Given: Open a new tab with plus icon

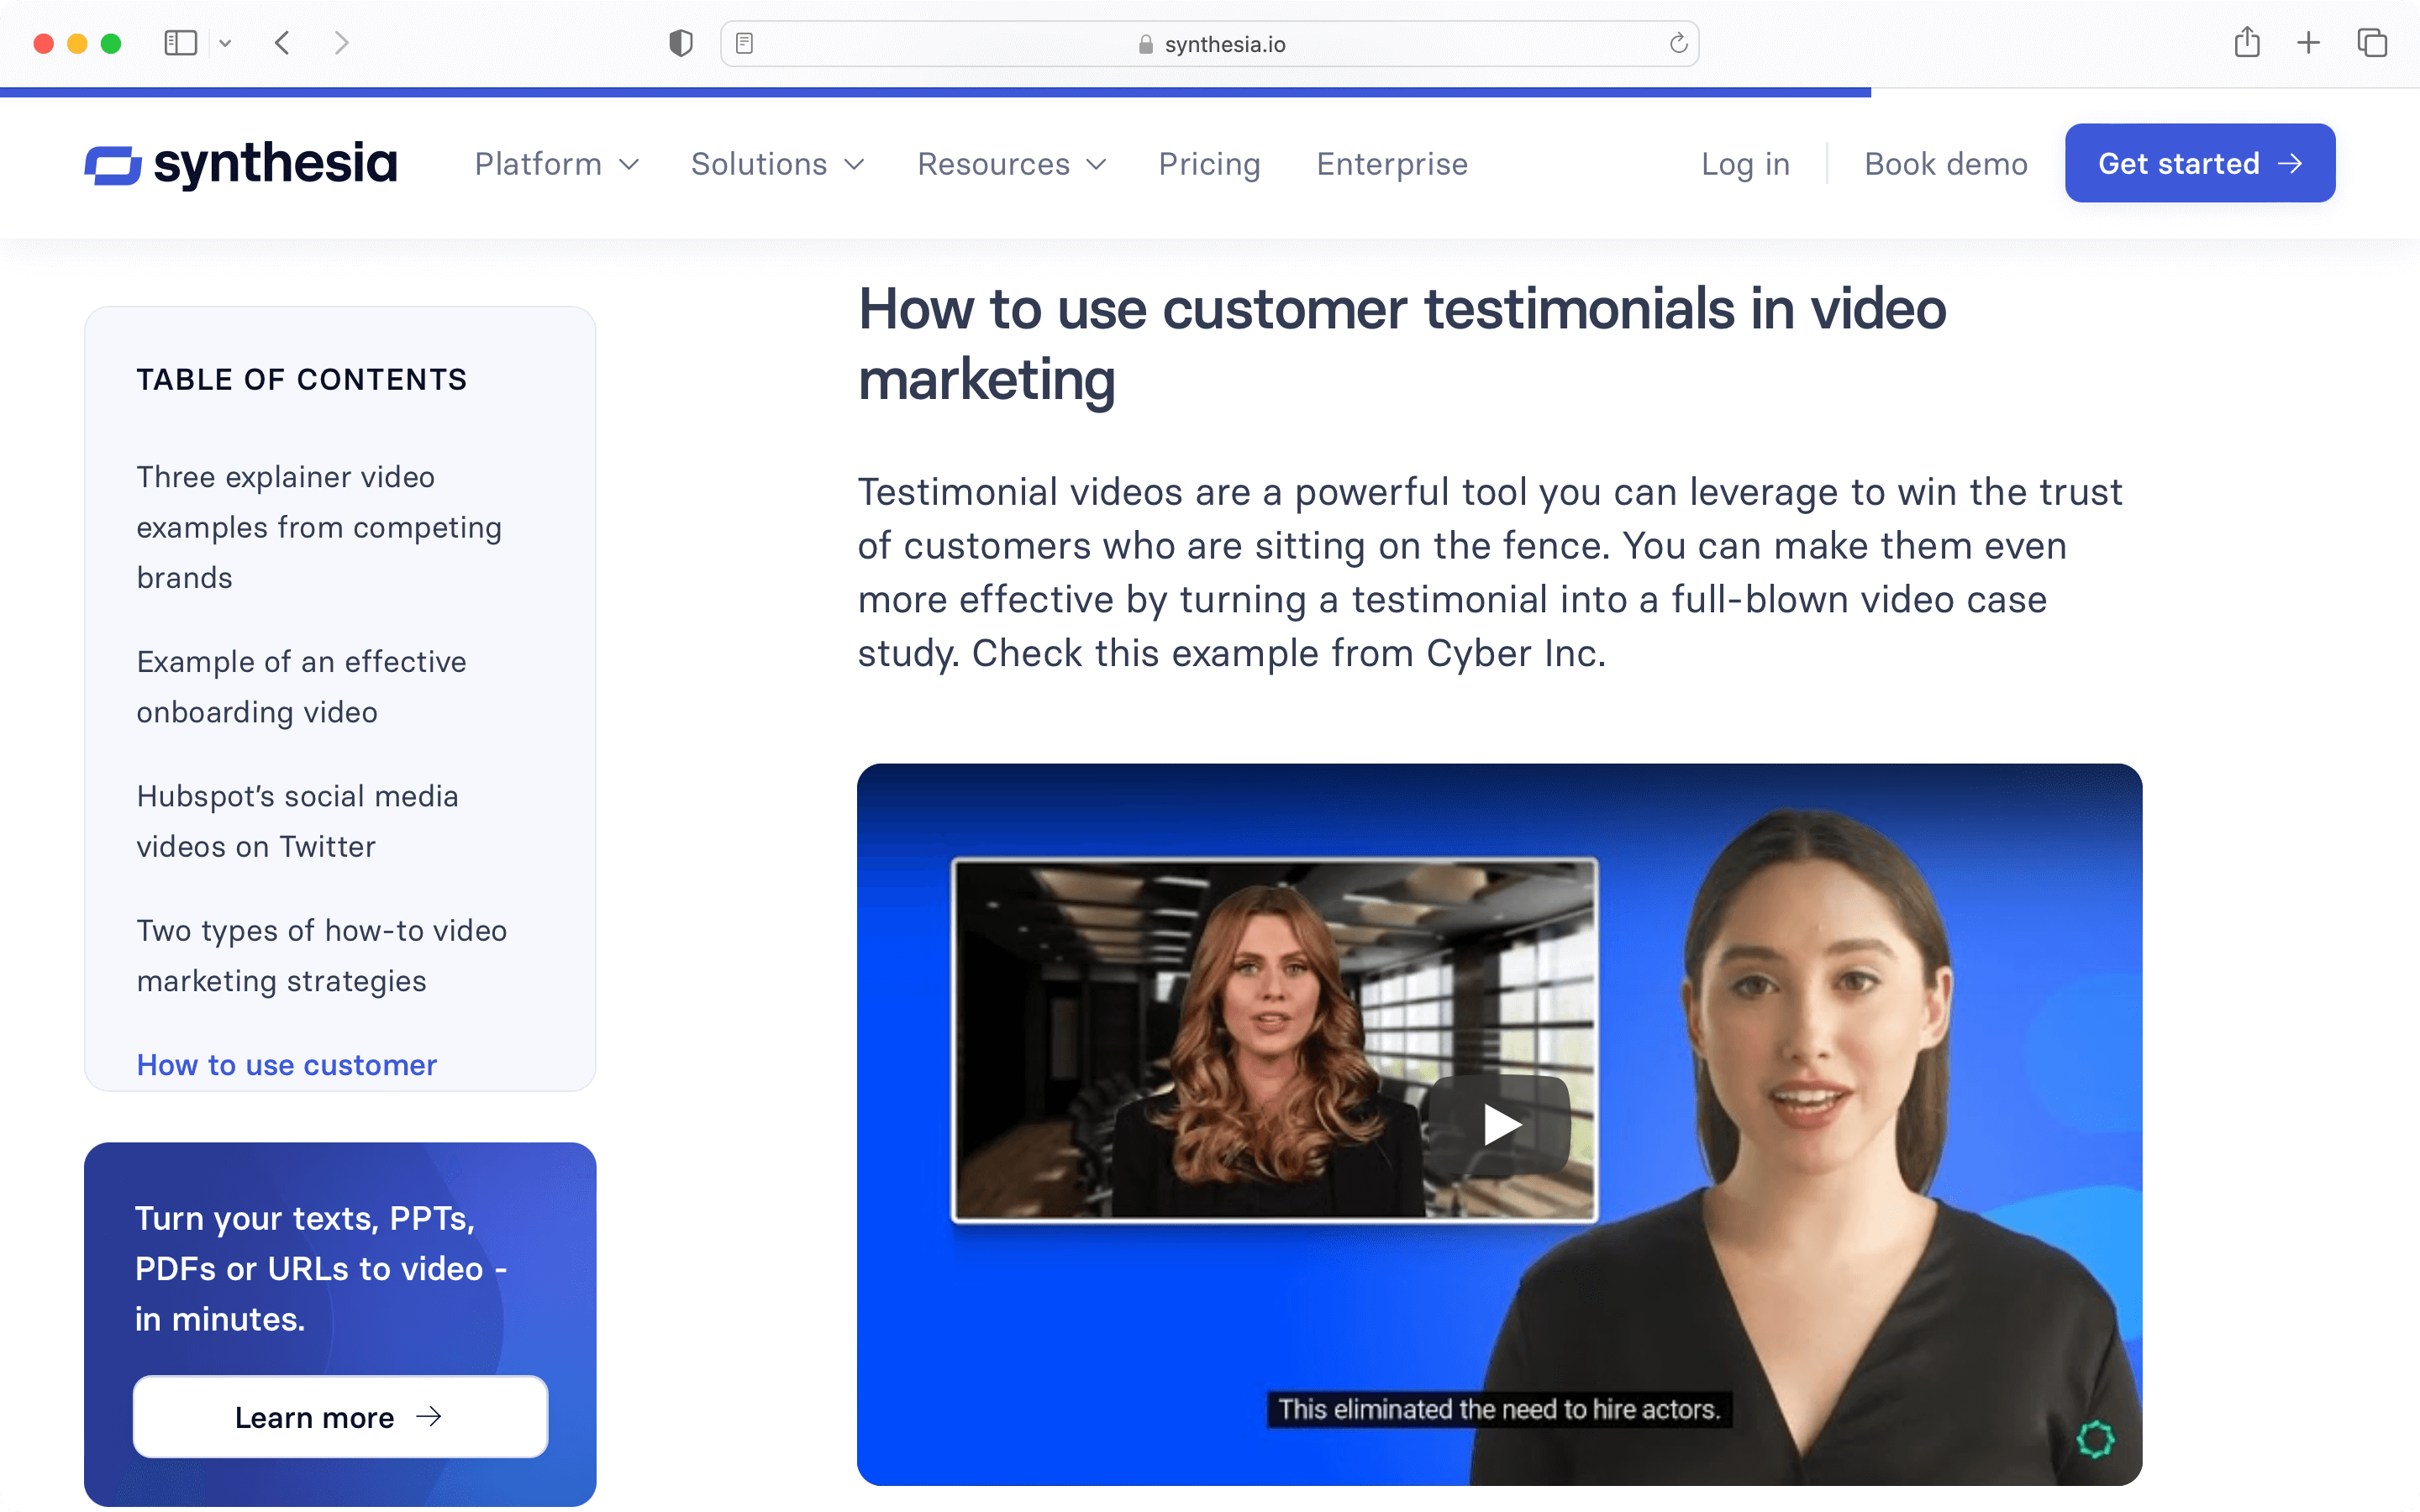Looking at the screenshot, I should [2308, 43].
